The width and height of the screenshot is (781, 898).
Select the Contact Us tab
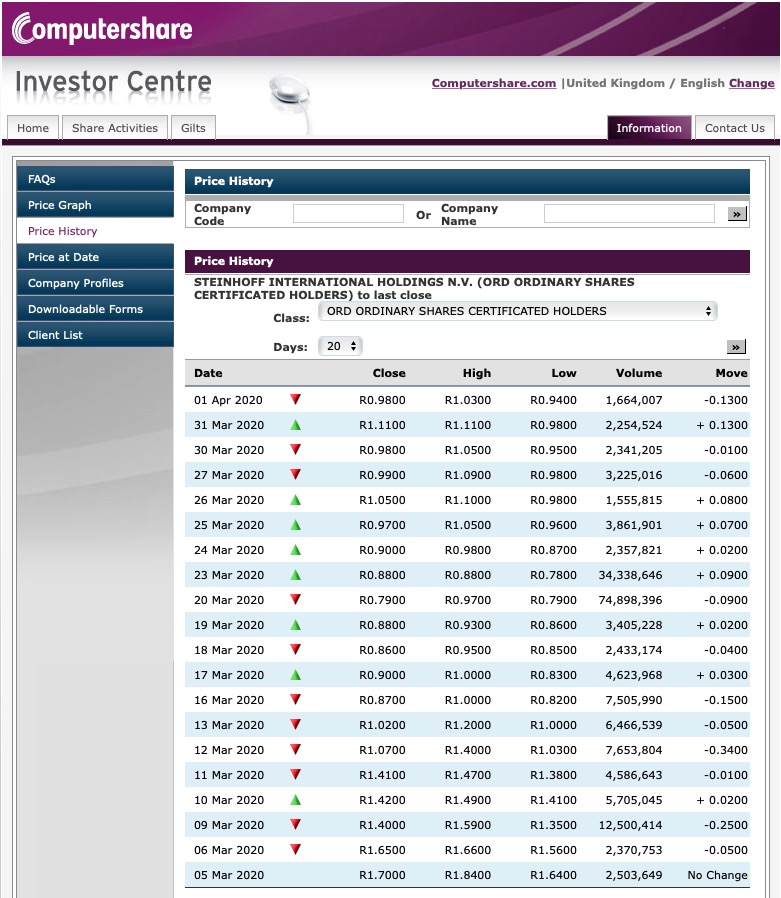[x=735, y=128]
